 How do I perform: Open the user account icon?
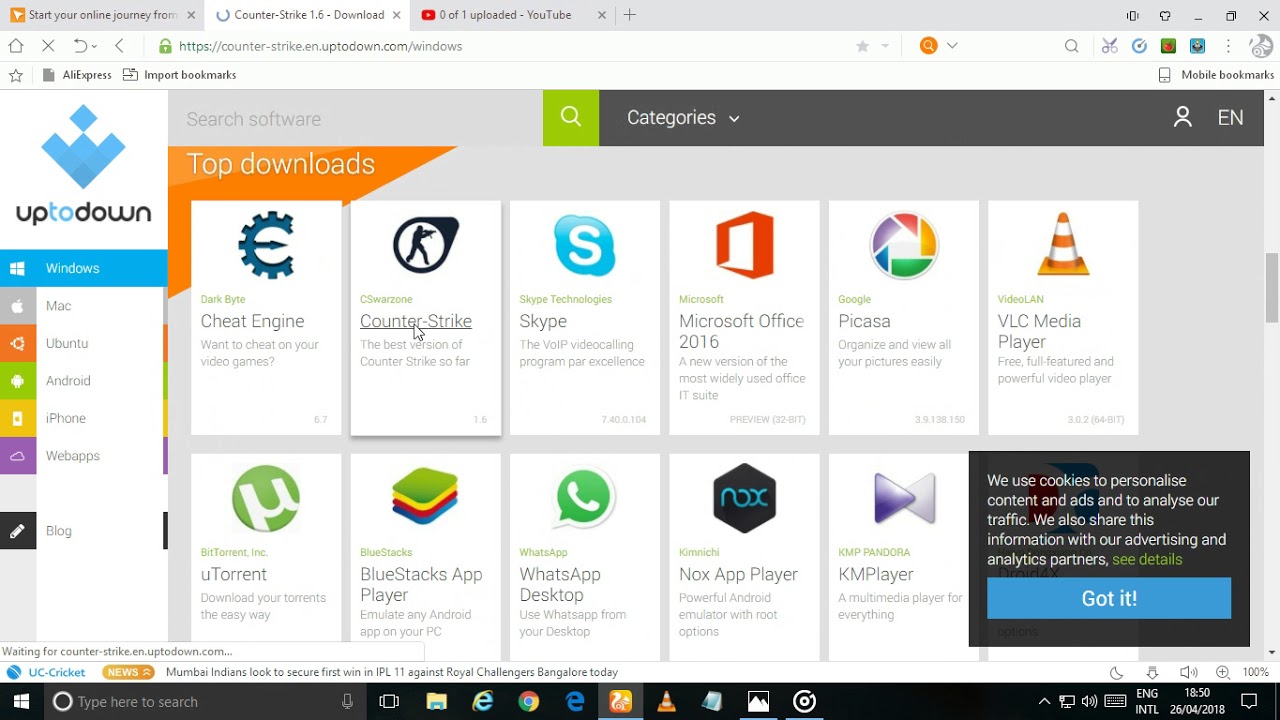tap(1183, 117)
